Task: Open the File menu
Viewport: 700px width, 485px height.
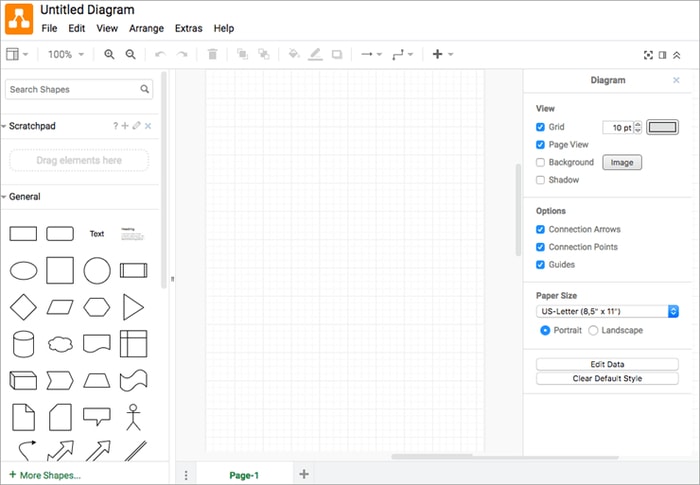Action: [49, 28]
